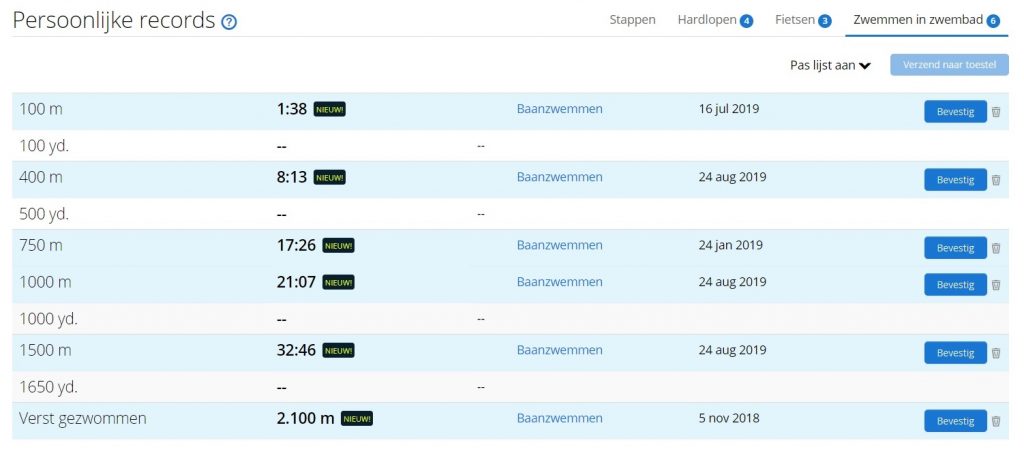Open Baanzwemmen activity for 750 m record
Image resolution: width=1024 pixels, height=449 pixels.
560,245
